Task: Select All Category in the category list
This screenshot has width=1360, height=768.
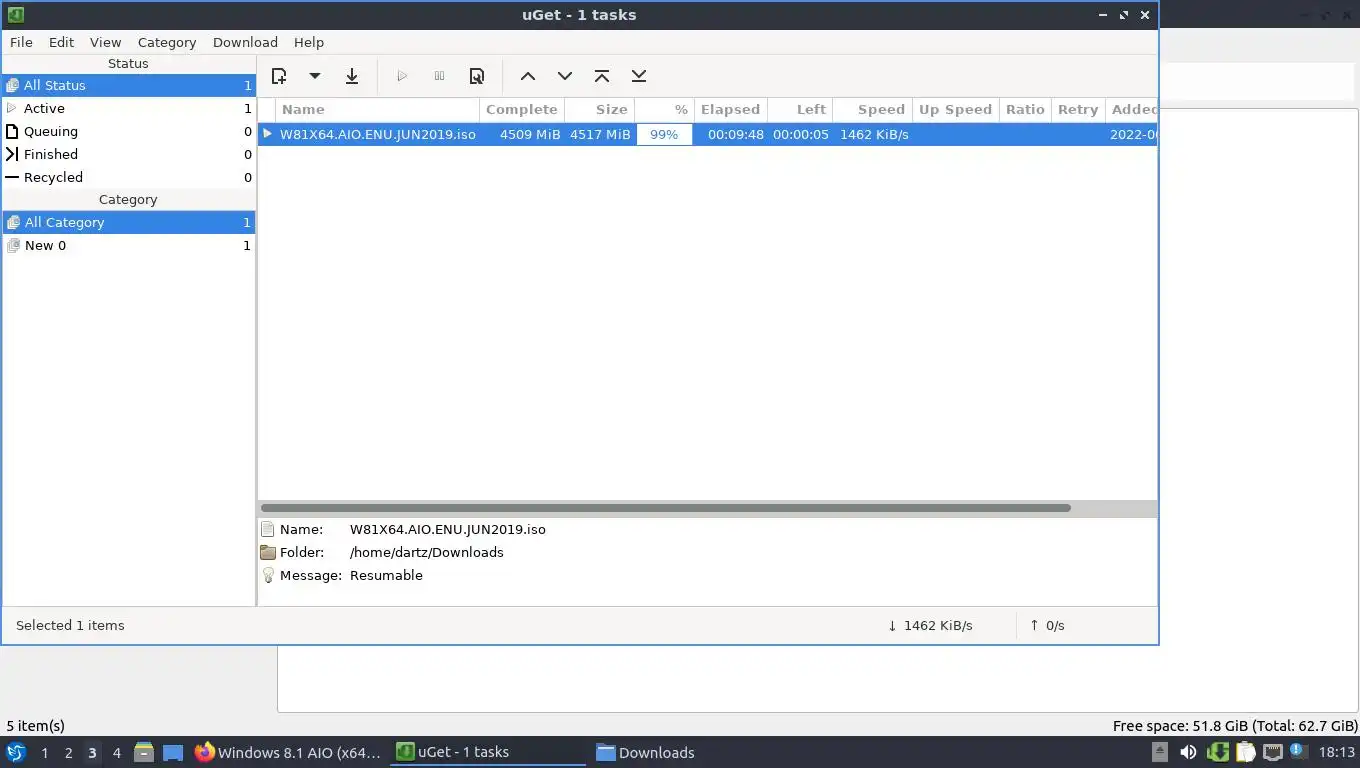Action: [128, 222]
